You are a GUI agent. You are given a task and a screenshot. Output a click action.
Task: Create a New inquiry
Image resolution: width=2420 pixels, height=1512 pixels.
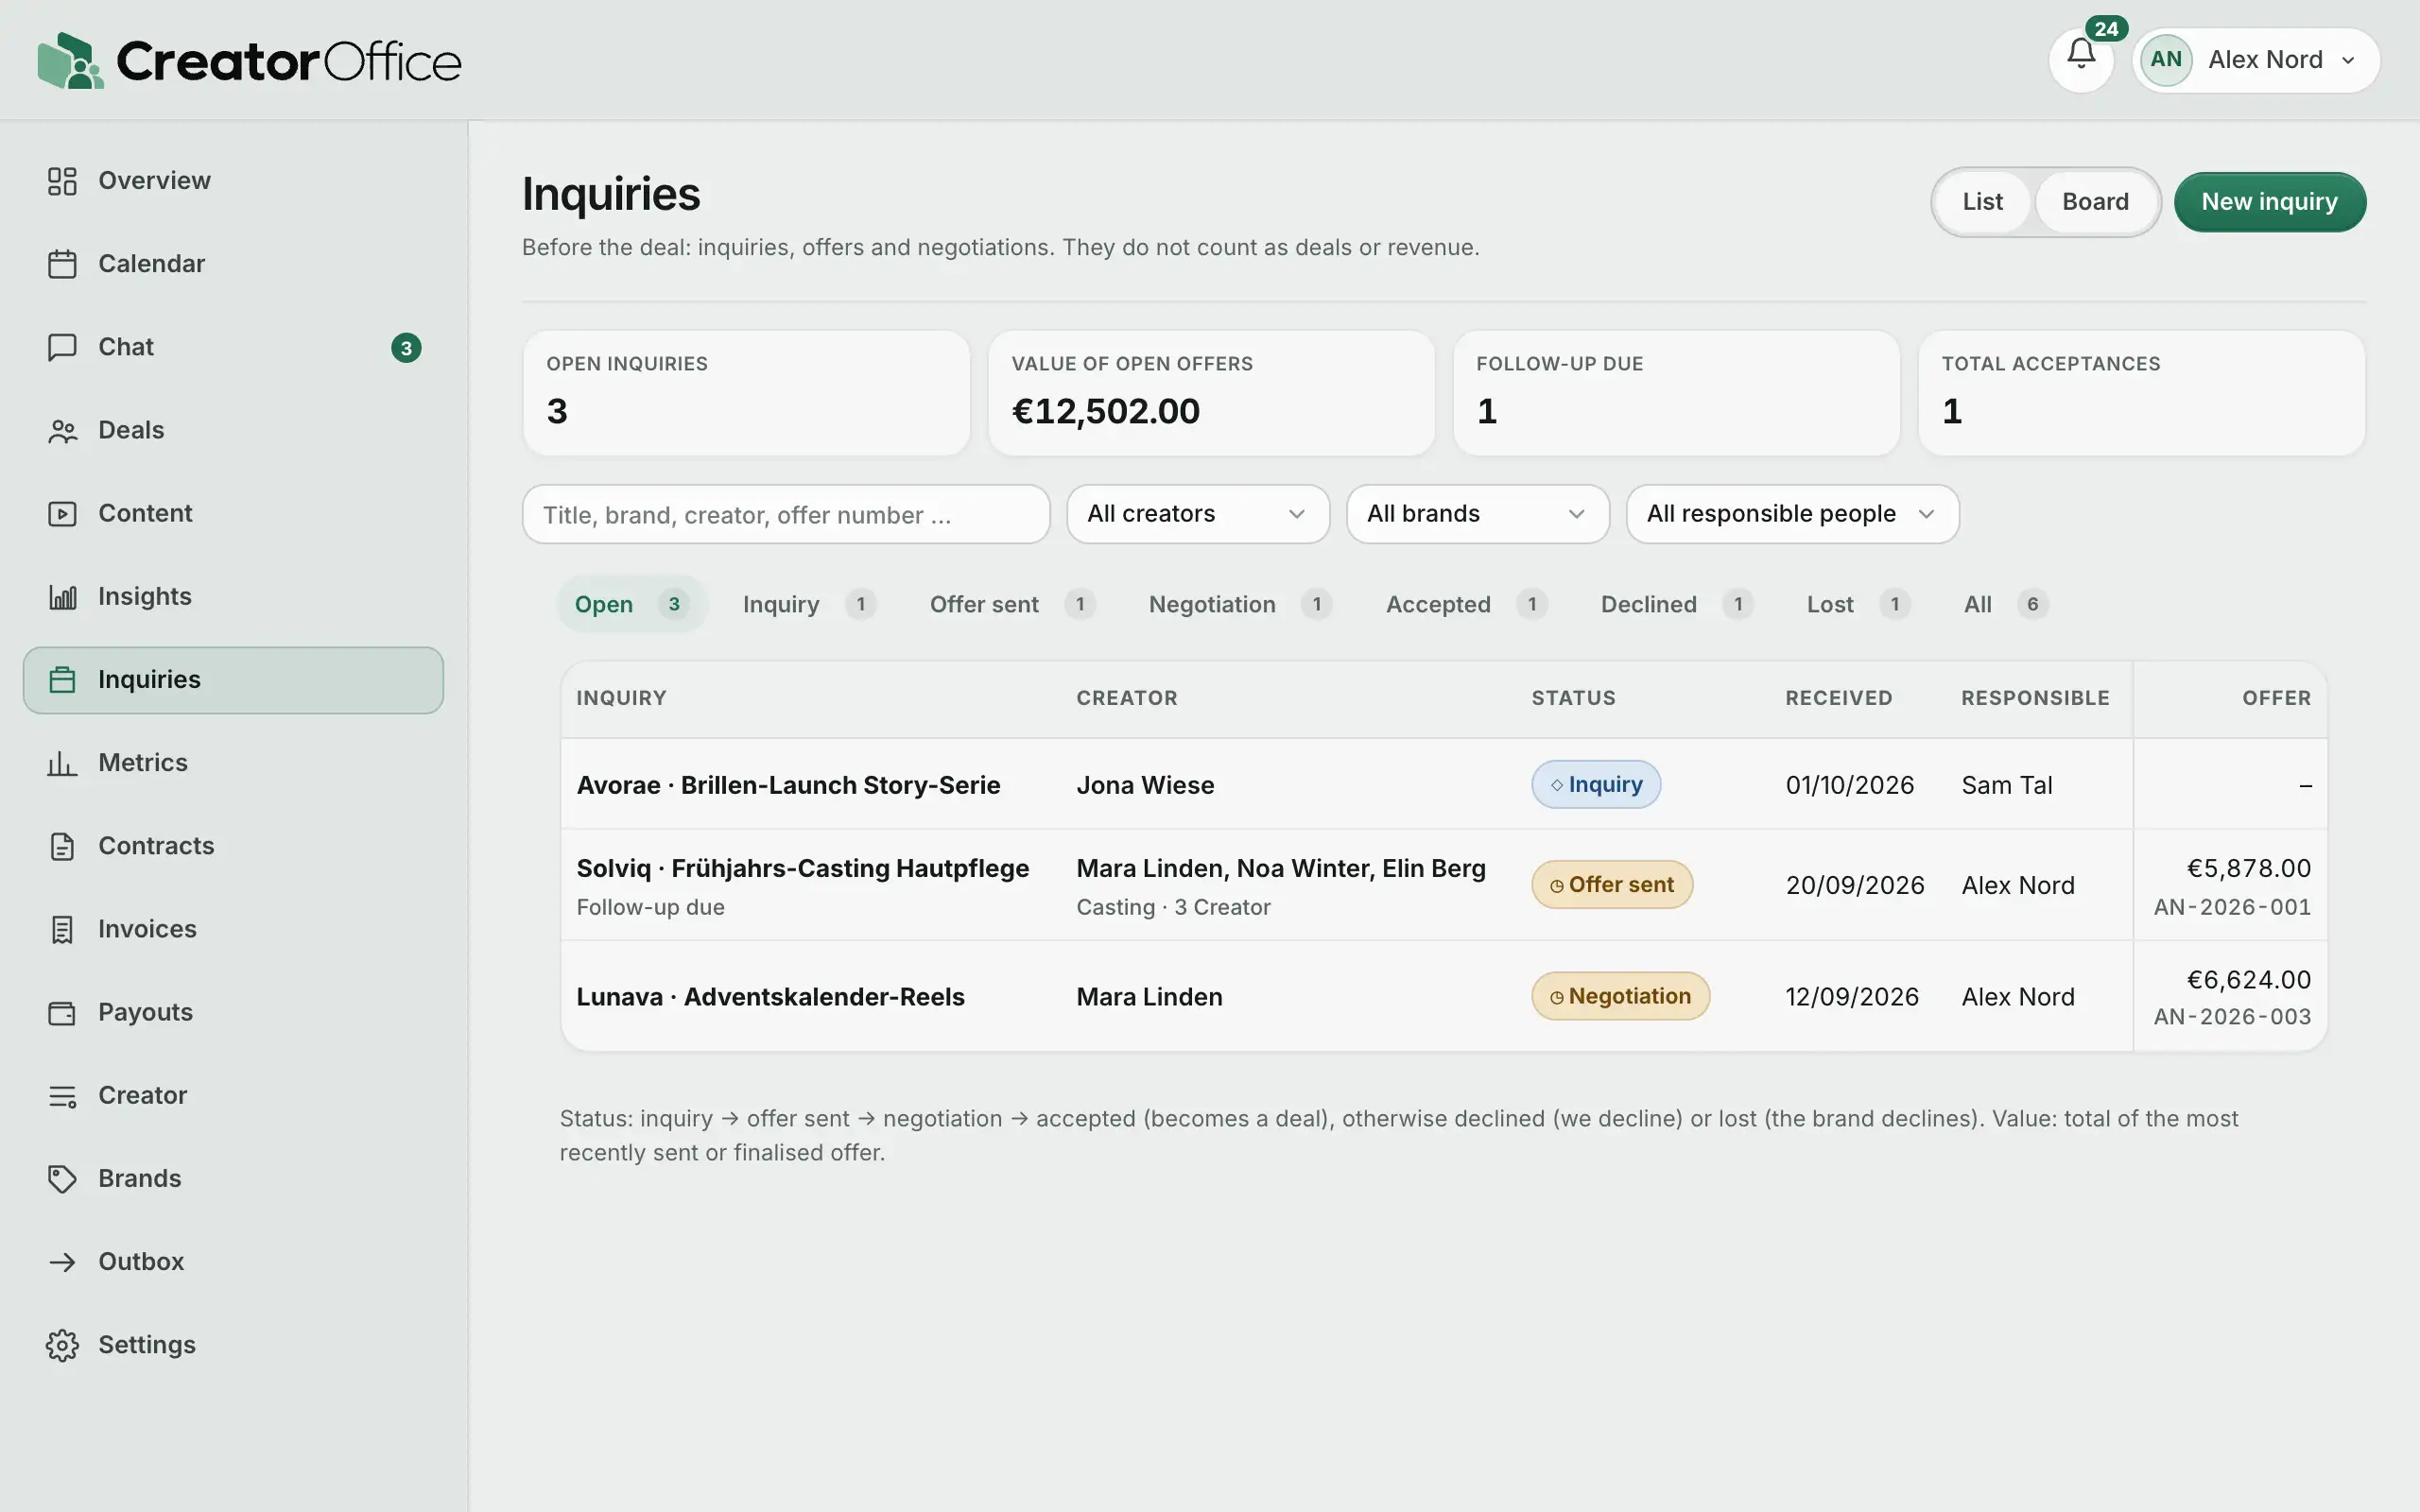(2269, 202)
